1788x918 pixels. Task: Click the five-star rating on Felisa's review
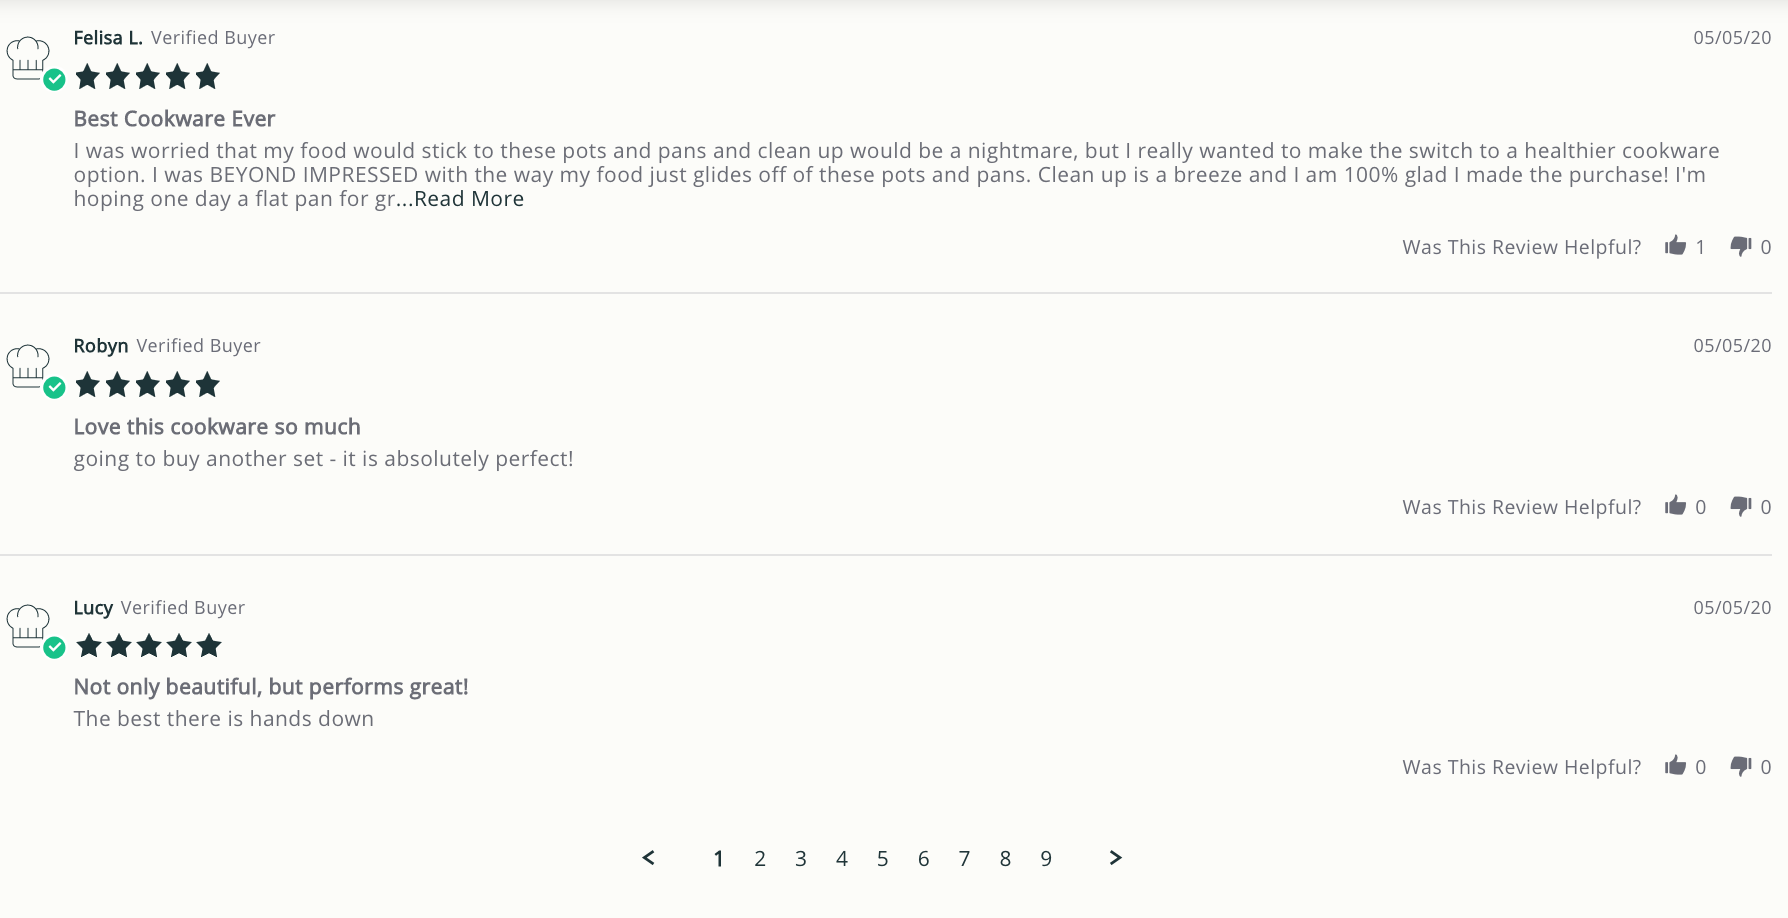147,77
